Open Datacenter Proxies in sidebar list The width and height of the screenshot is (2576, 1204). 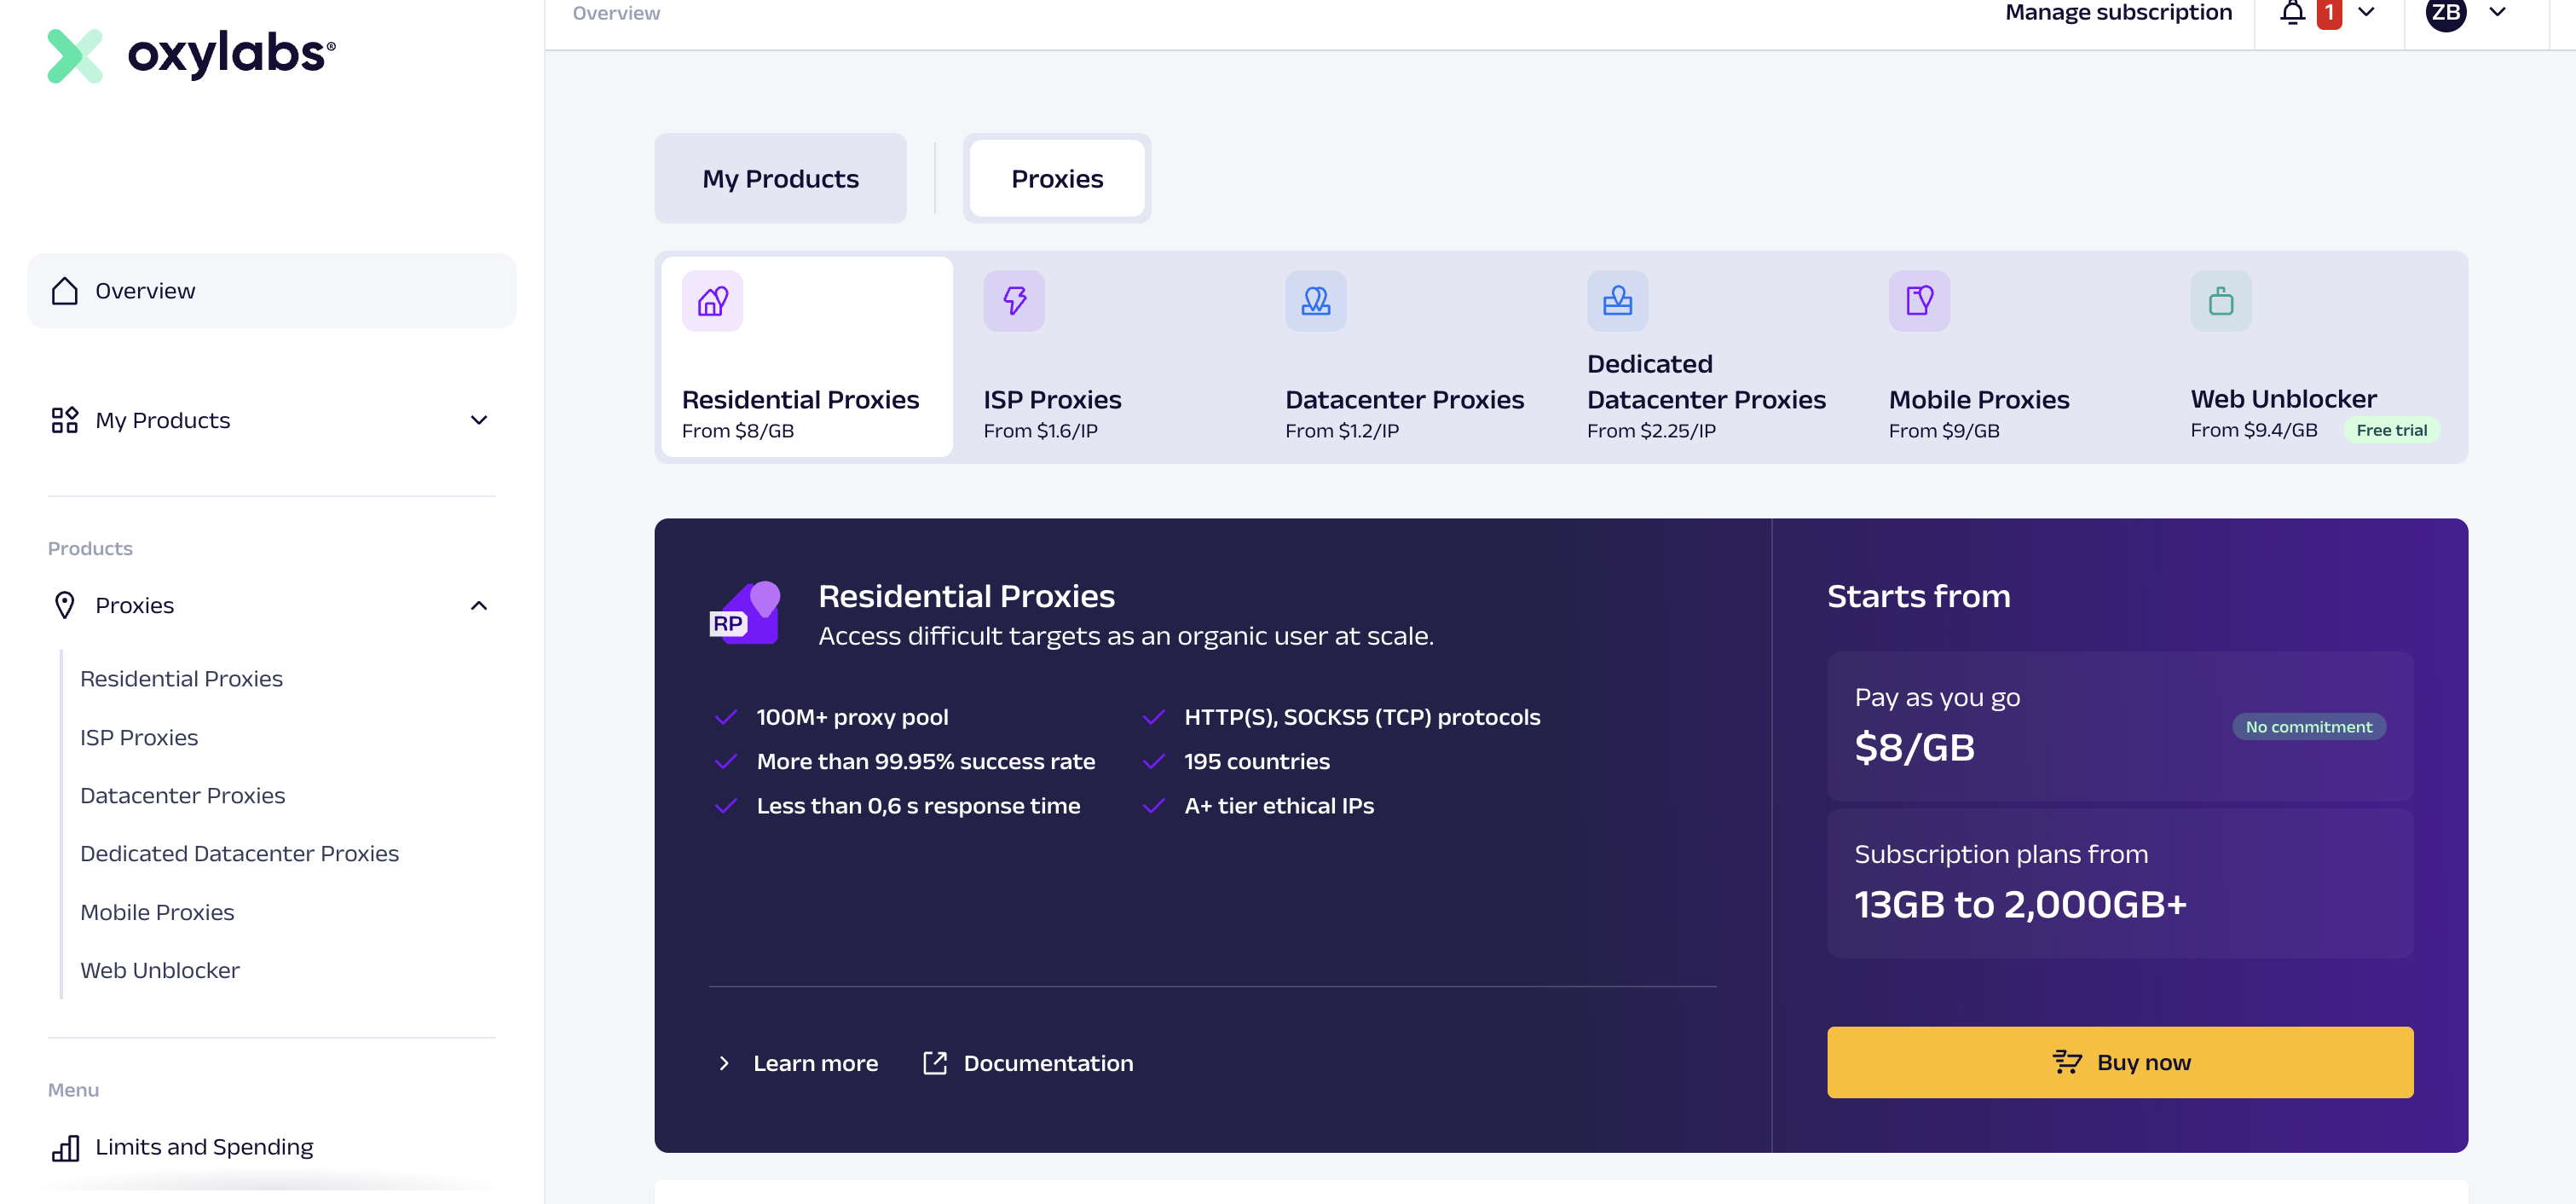pyautogui.click(x=182, y=795)
